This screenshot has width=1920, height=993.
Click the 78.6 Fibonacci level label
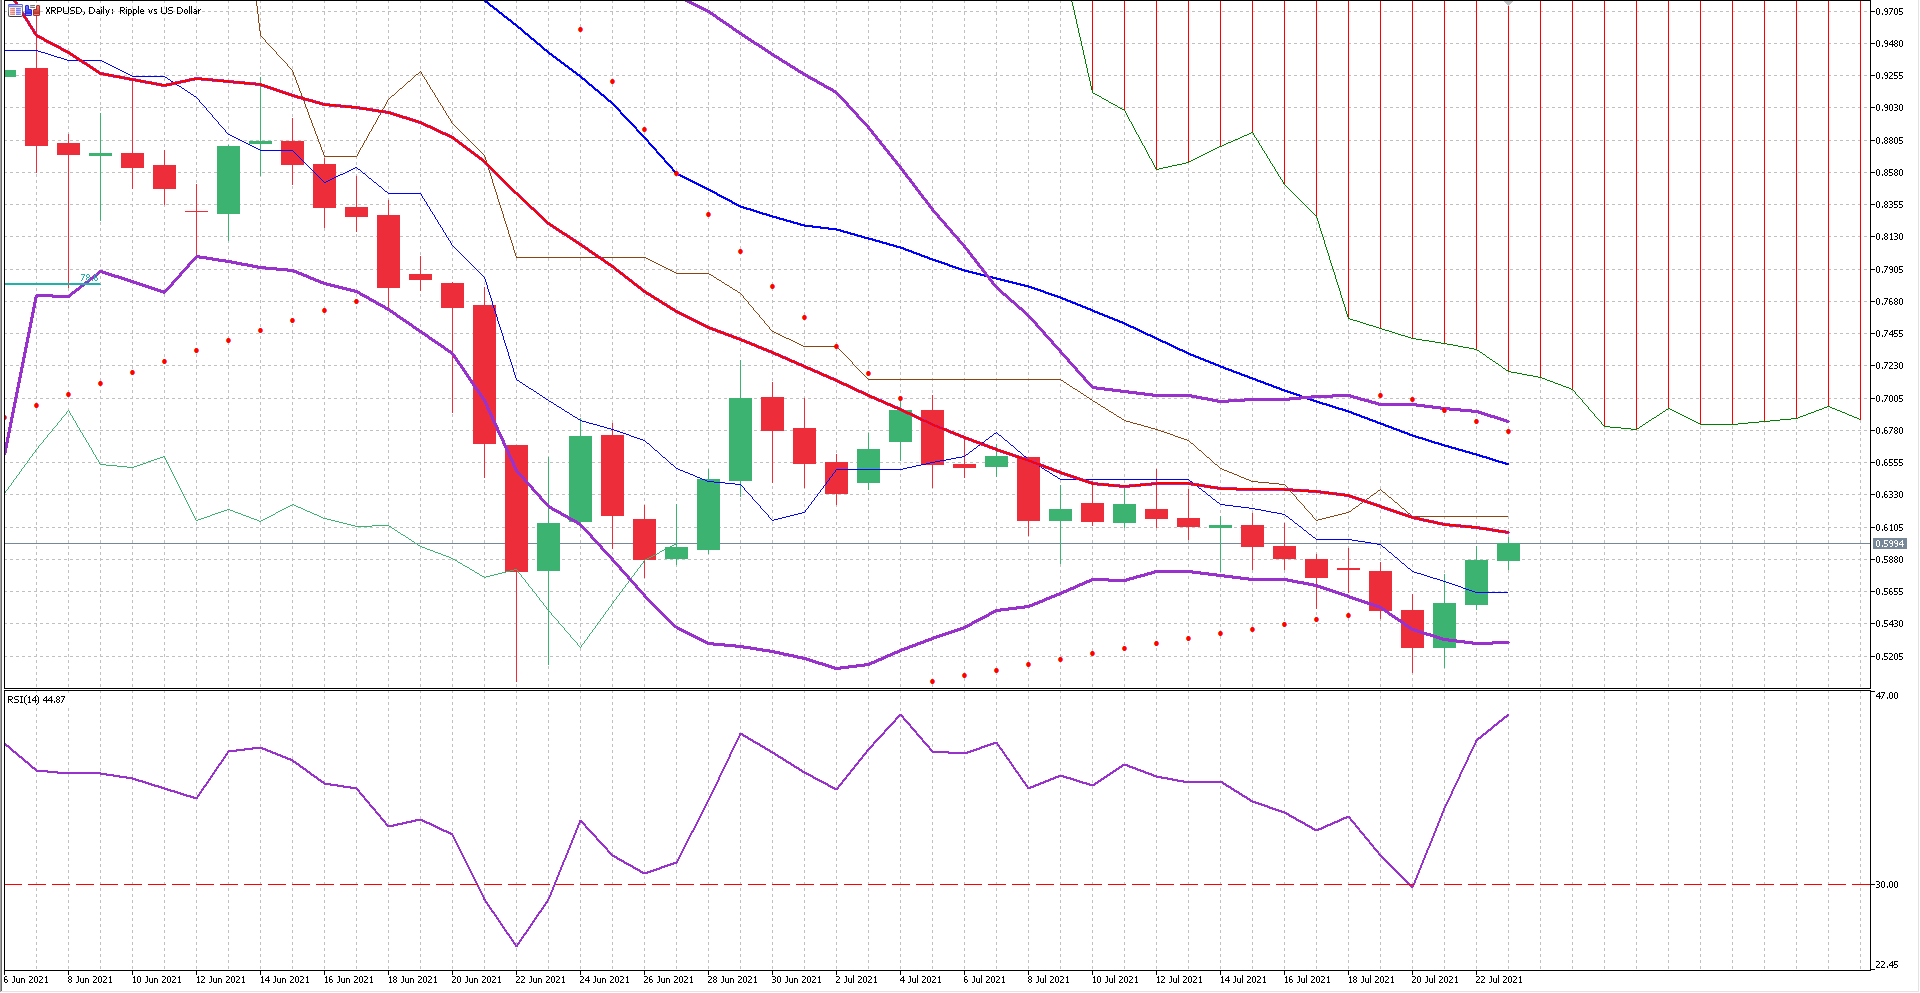[87, 278]
